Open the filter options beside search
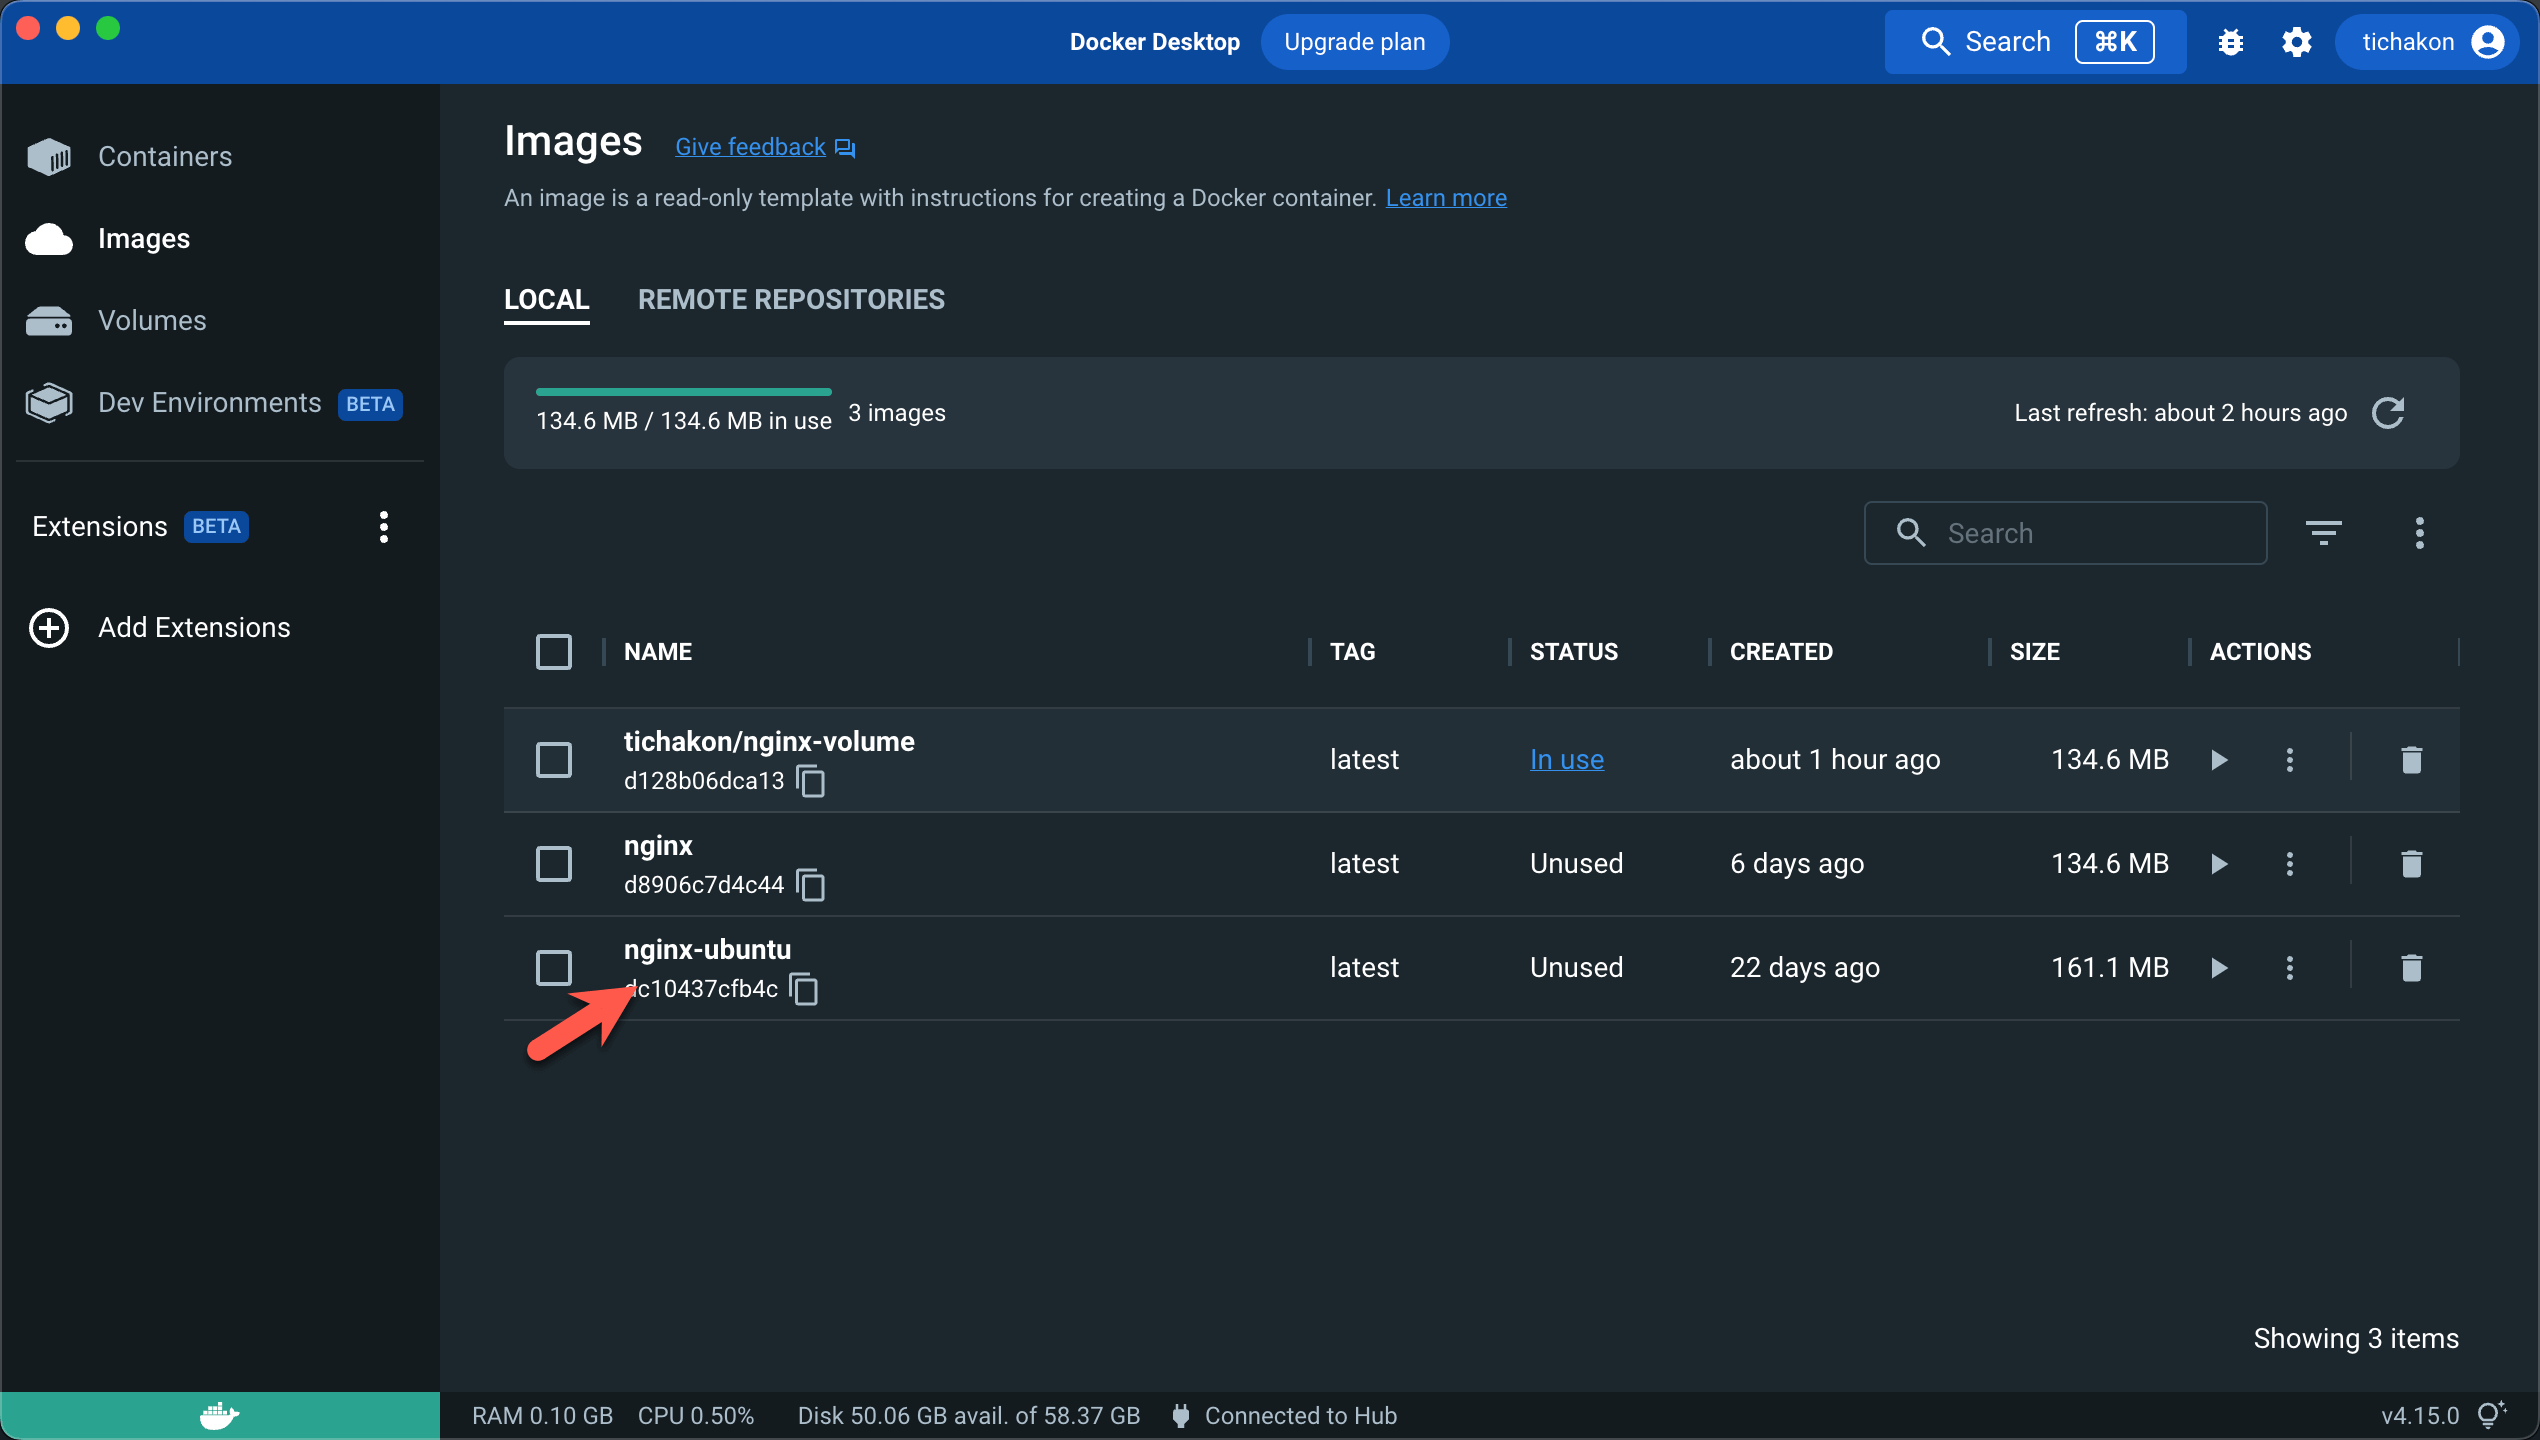The image size is (2540, 1440). [x=2325, y=532]
